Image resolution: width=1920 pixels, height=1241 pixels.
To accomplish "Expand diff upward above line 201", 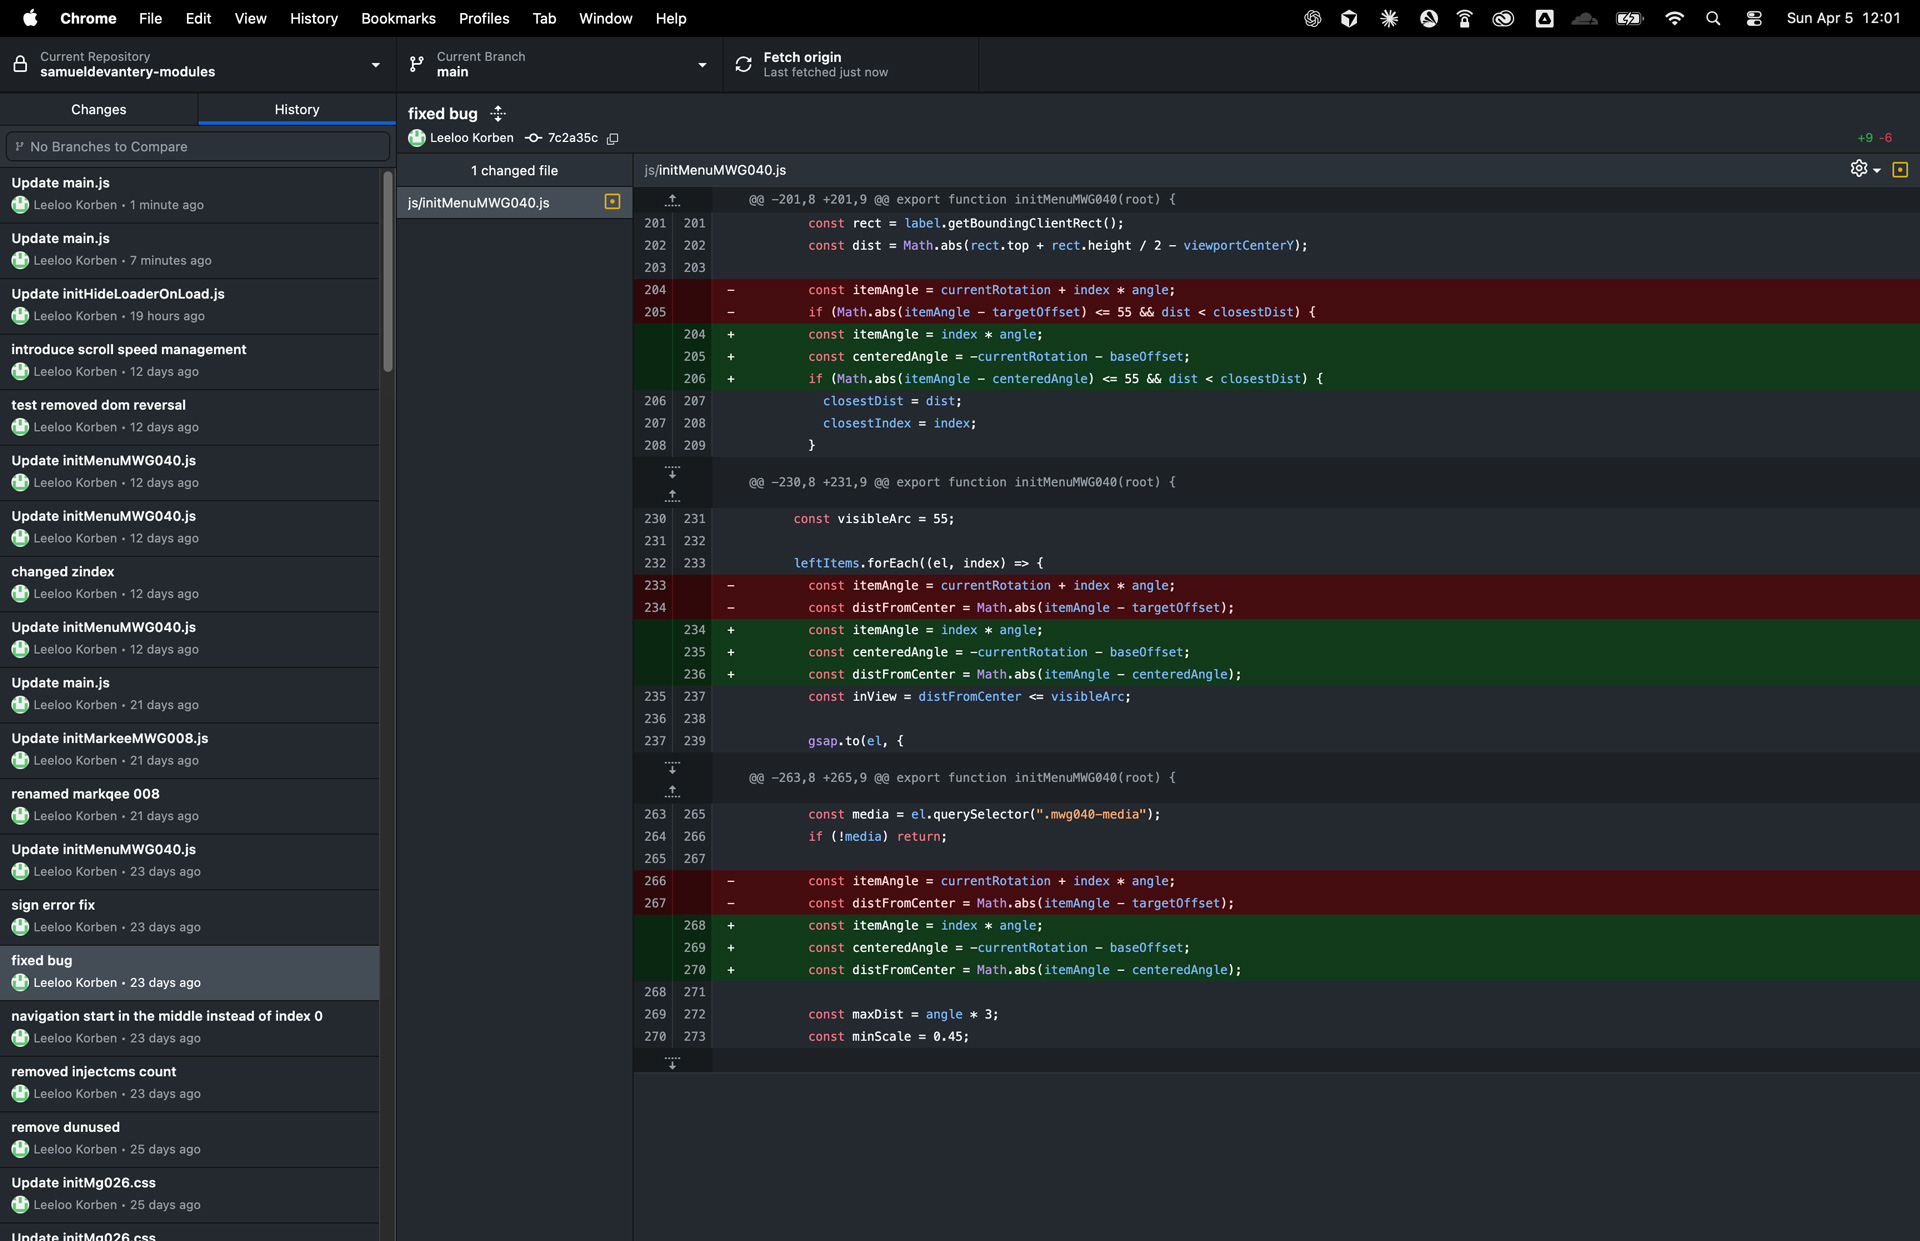I will click(x=672, y=200).
